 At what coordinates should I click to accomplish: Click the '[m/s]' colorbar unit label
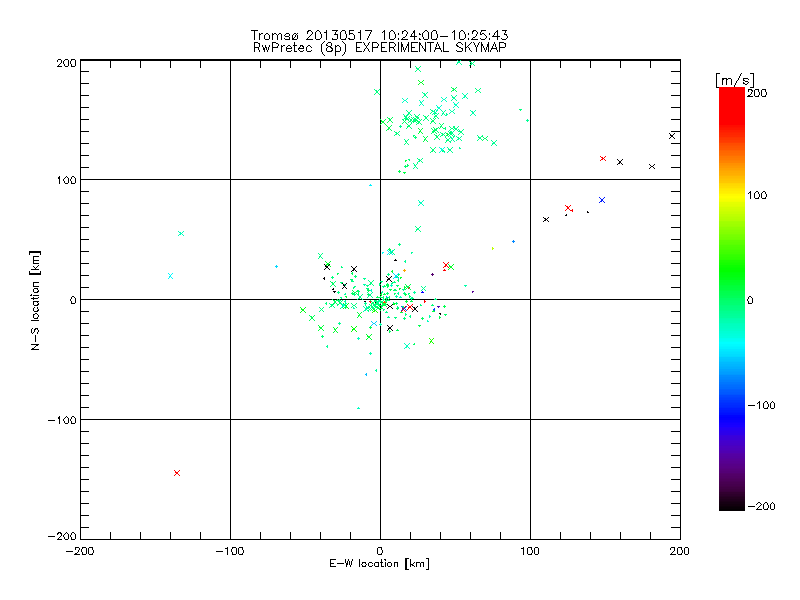735,81
